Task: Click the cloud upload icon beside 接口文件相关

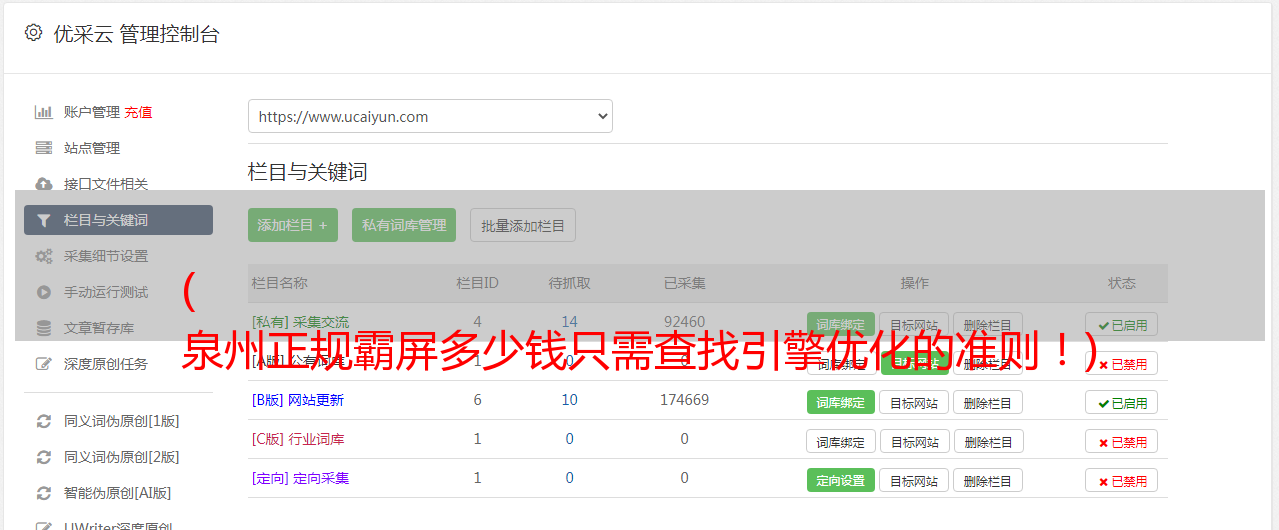Action: pyautogui.click(x=43, y=184)
